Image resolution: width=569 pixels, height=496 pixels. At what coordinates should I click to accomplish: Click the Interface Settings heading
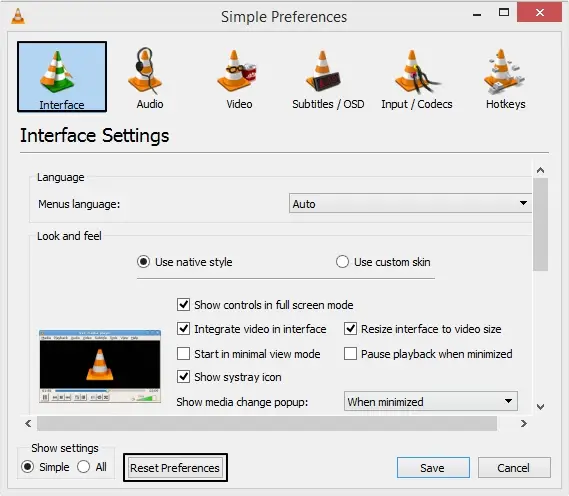click(94, 136)
